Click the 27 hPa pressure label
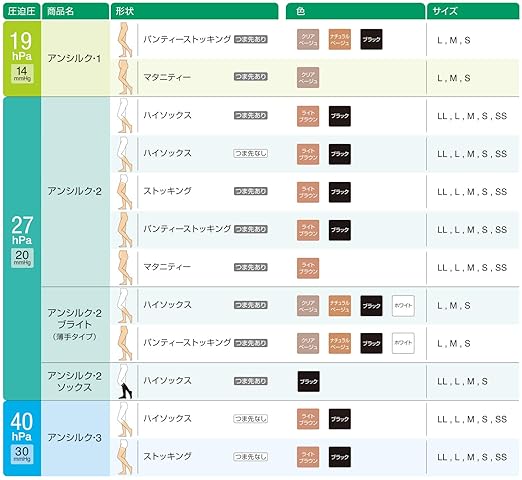Image resolution: width=522 pixels, height=480 pixels. tap(22, 230)
